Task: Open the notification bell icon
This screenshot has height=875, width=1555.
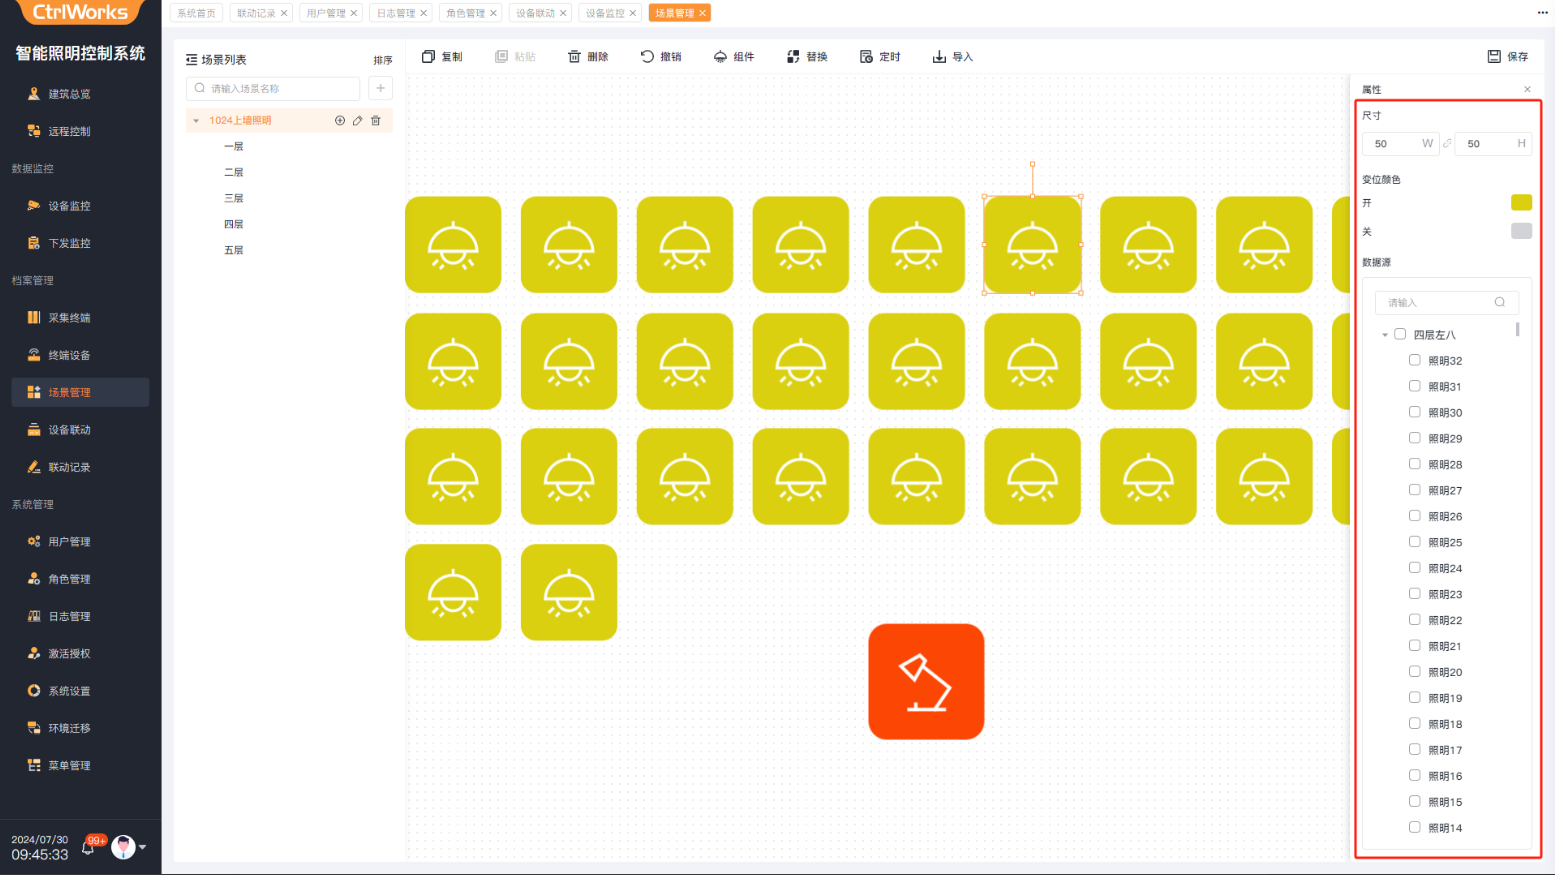Action: (x=89, y=848)
